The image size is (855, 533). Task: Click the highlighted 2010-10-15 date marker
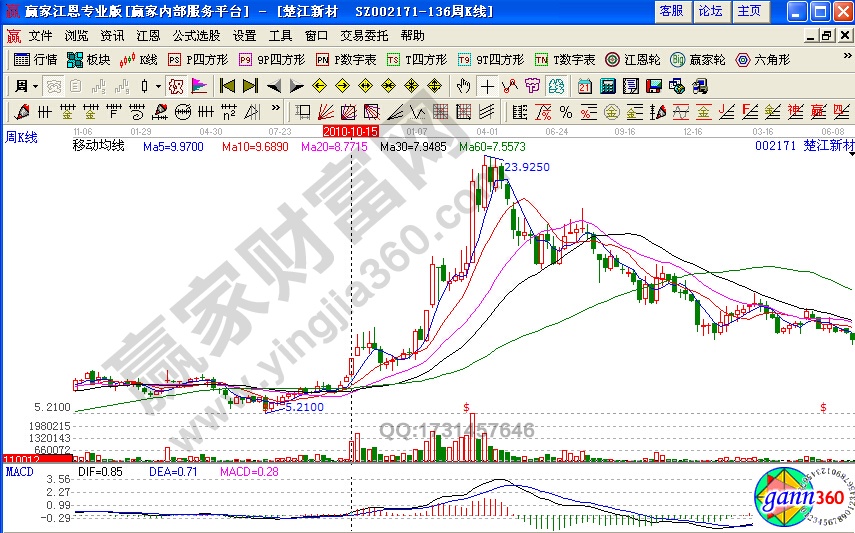click(x=349, y=131)
